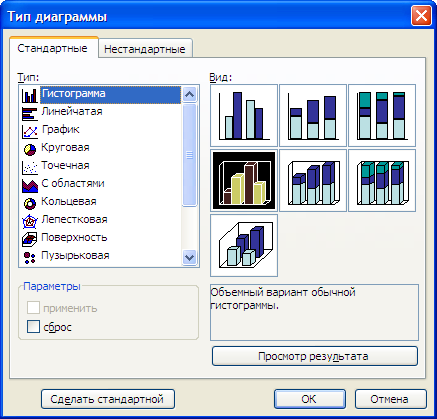Screen dimensions: 437x419
Task: Choose the График line chart icon
Action: [x=30, y=131]
